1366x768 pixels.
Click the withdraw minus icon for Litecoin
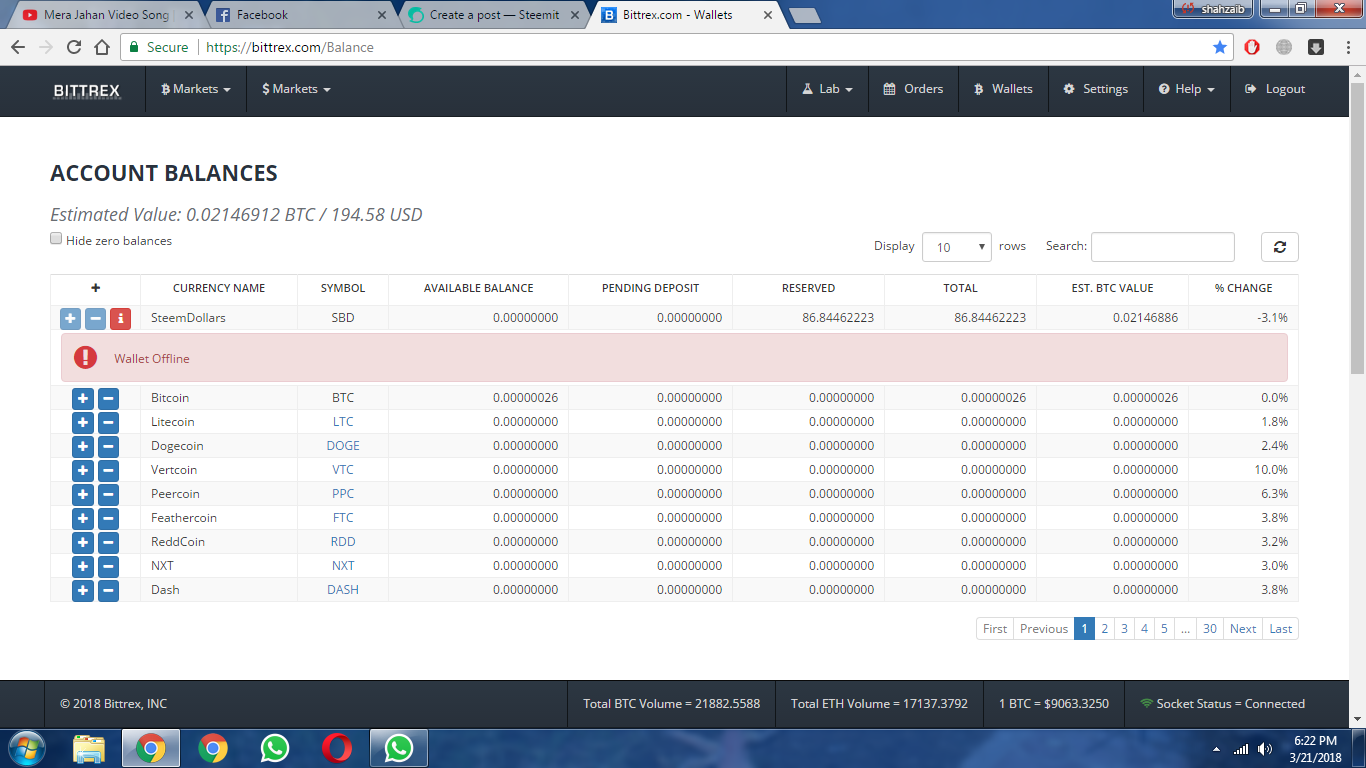[x=108, y=422]
